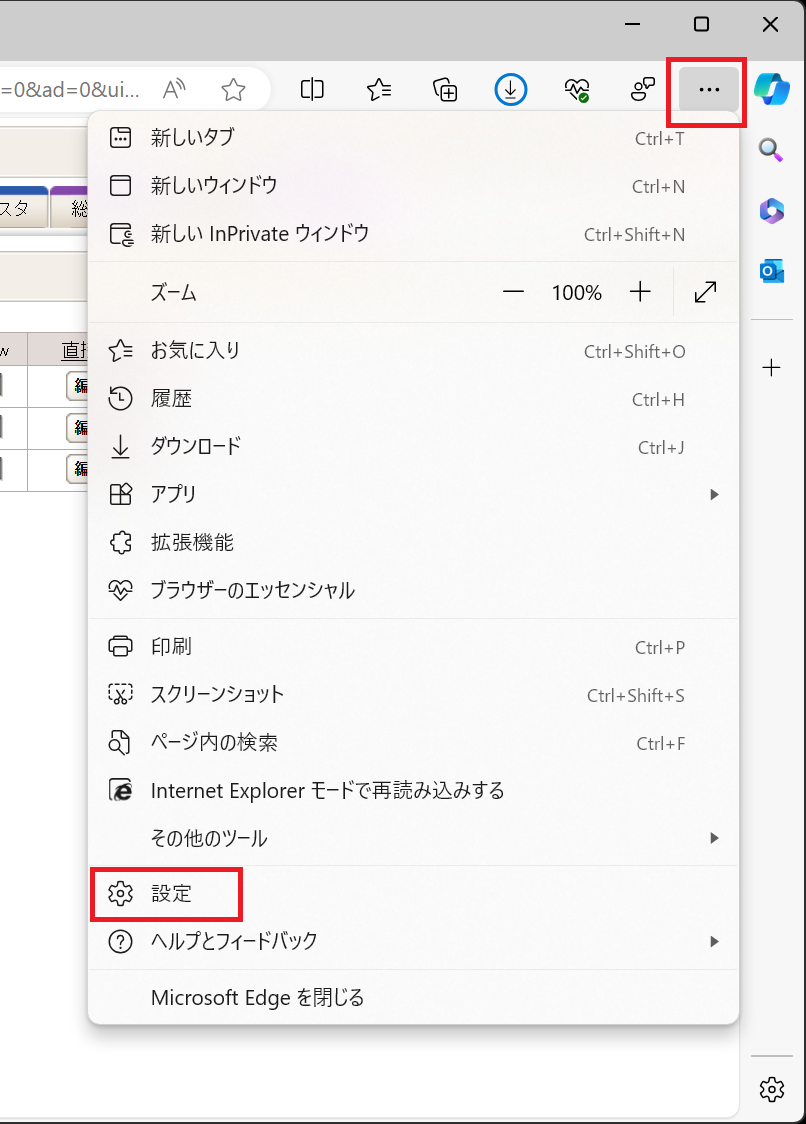The width and height of the screenshot is (806, 1124).
Task: Open Browser Essentials heart toolbar icon
Action: click(x=577, y=90)
